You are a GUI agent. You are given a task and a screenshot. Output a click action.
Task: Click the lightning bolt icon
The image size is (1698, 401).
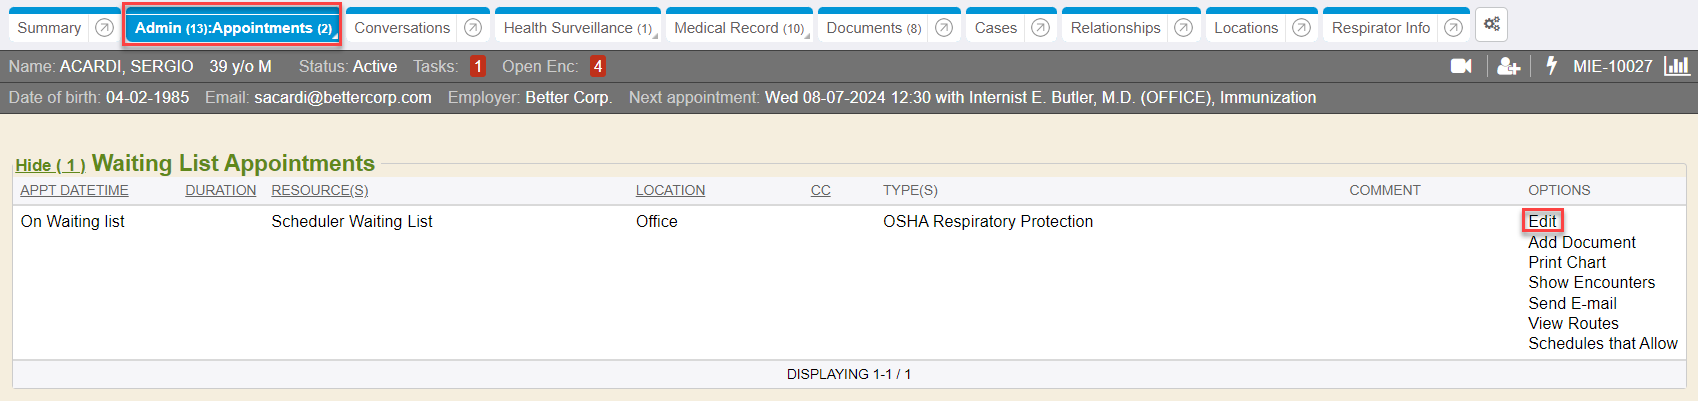coord(1552,66)
